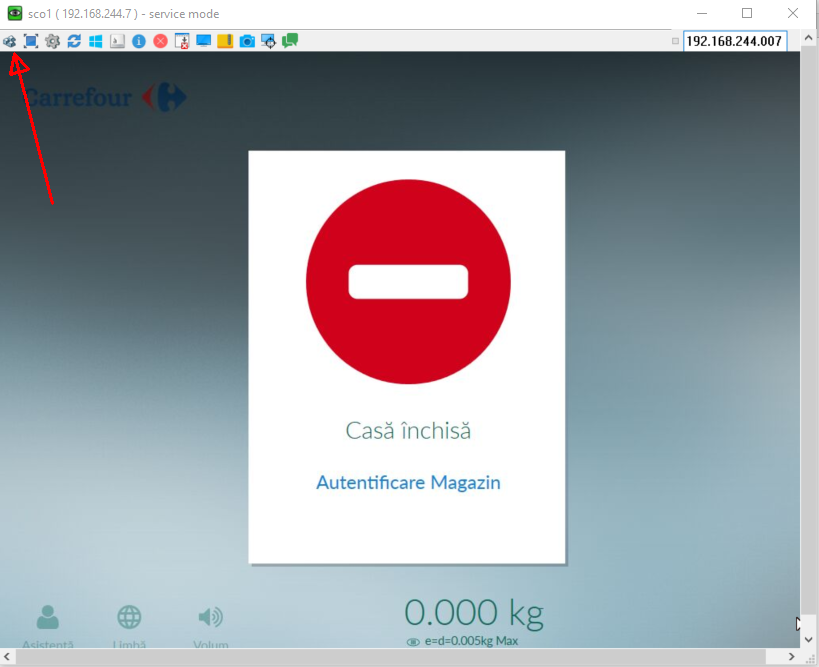Click the IP address field 192.168.244.007

(734, 41)
